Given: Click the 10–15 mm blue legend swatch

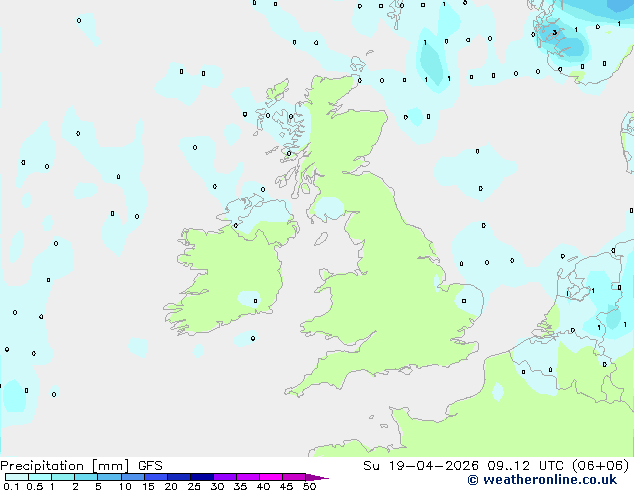Looking at the screenshot, I should click(133, 477).
